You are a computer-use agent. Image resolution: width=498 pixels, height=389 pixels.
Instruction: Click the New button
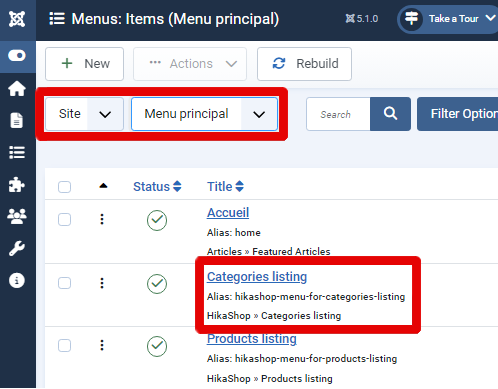pyautogui.click(x=85, y=64)
